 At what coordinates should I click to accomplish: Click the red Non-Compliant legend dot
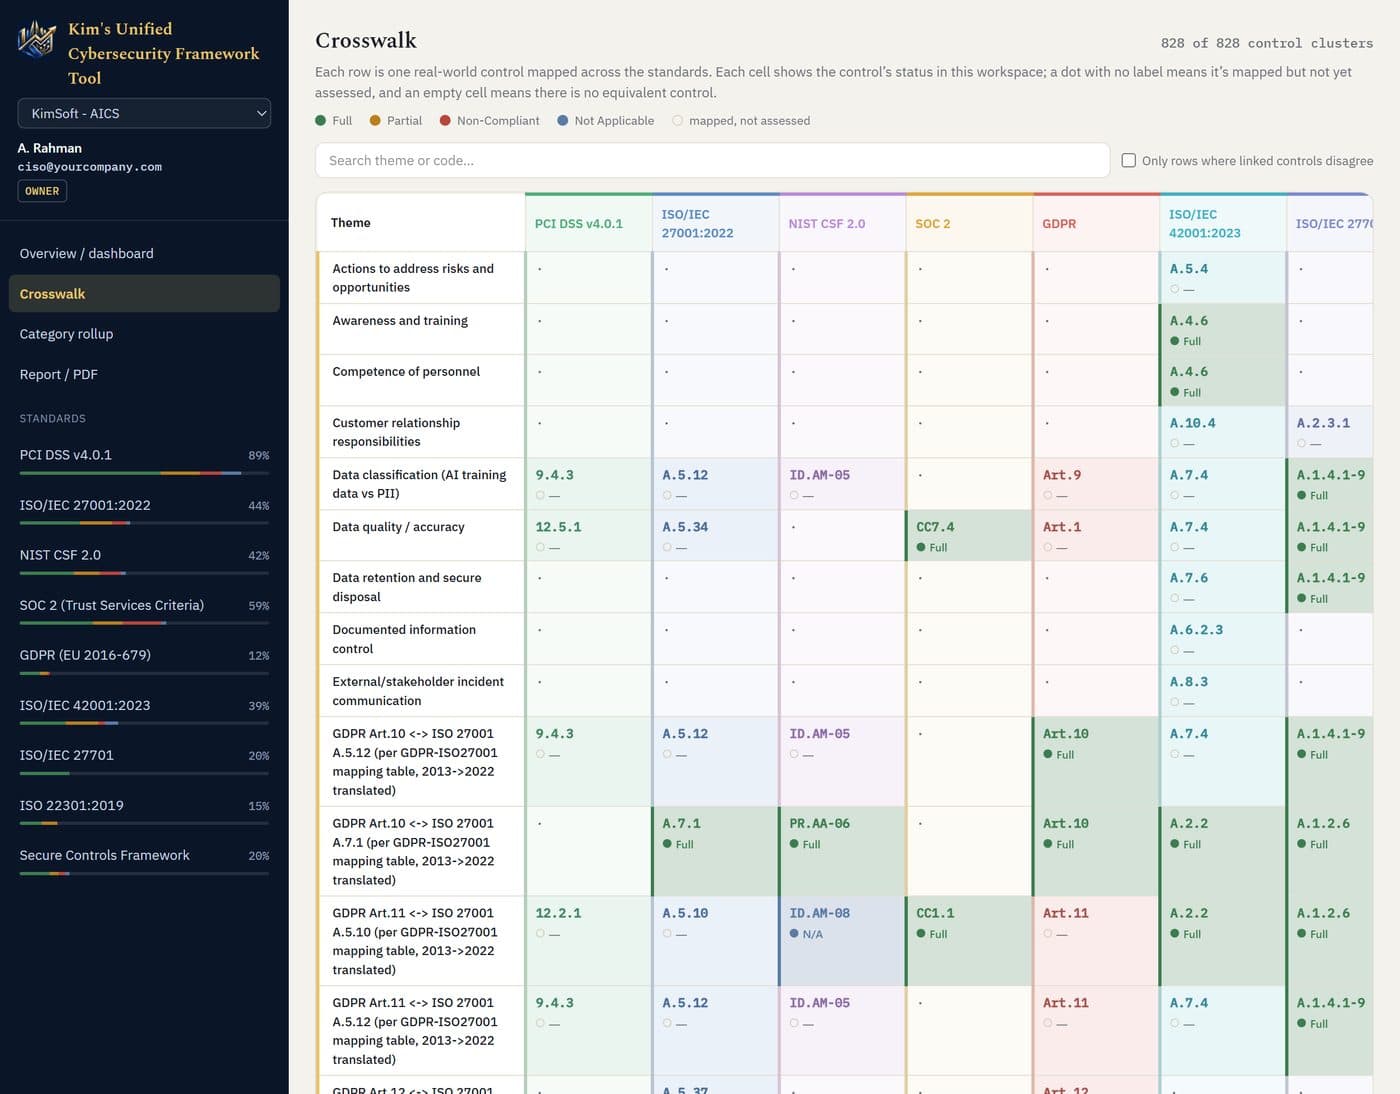click(x=445, y=120)
